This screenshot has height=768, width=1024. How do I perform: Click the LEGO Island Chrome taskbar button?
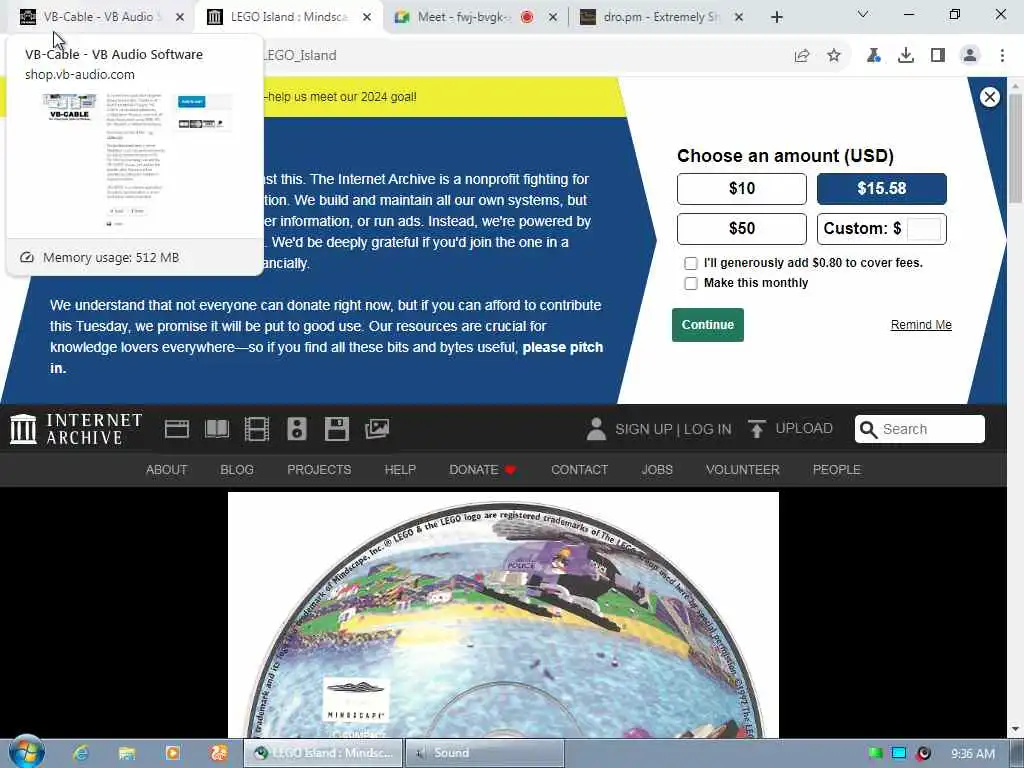coord(323,753)
